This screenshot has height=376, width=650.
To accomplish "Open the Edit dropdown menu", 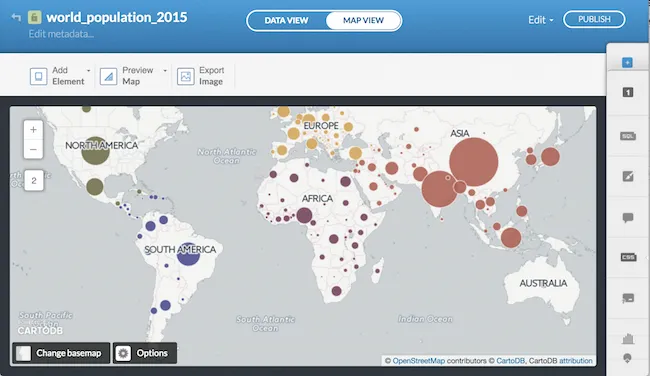I will point(541,20).
